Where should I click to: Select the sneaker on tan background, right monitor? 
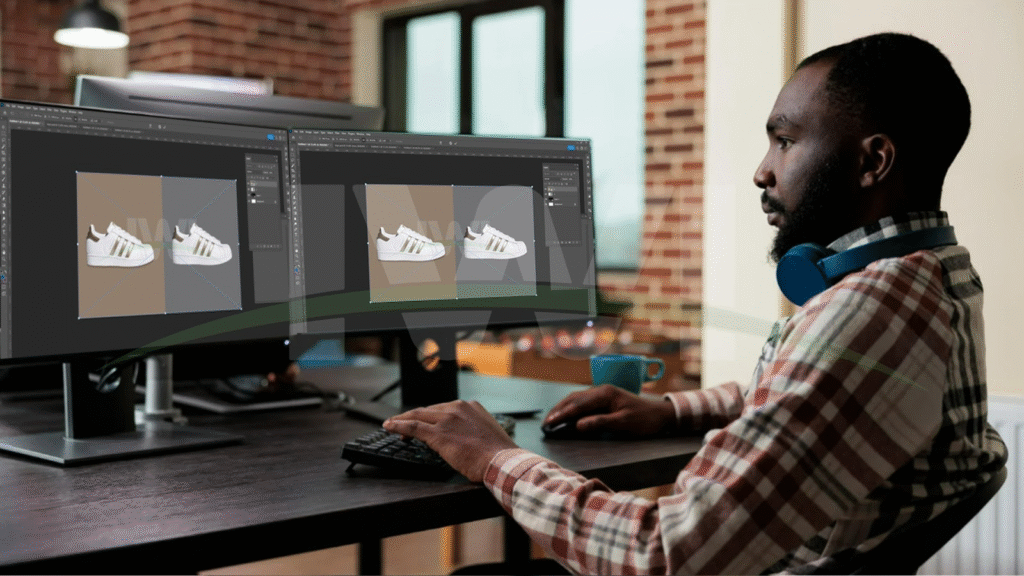[x=410, y=243]
